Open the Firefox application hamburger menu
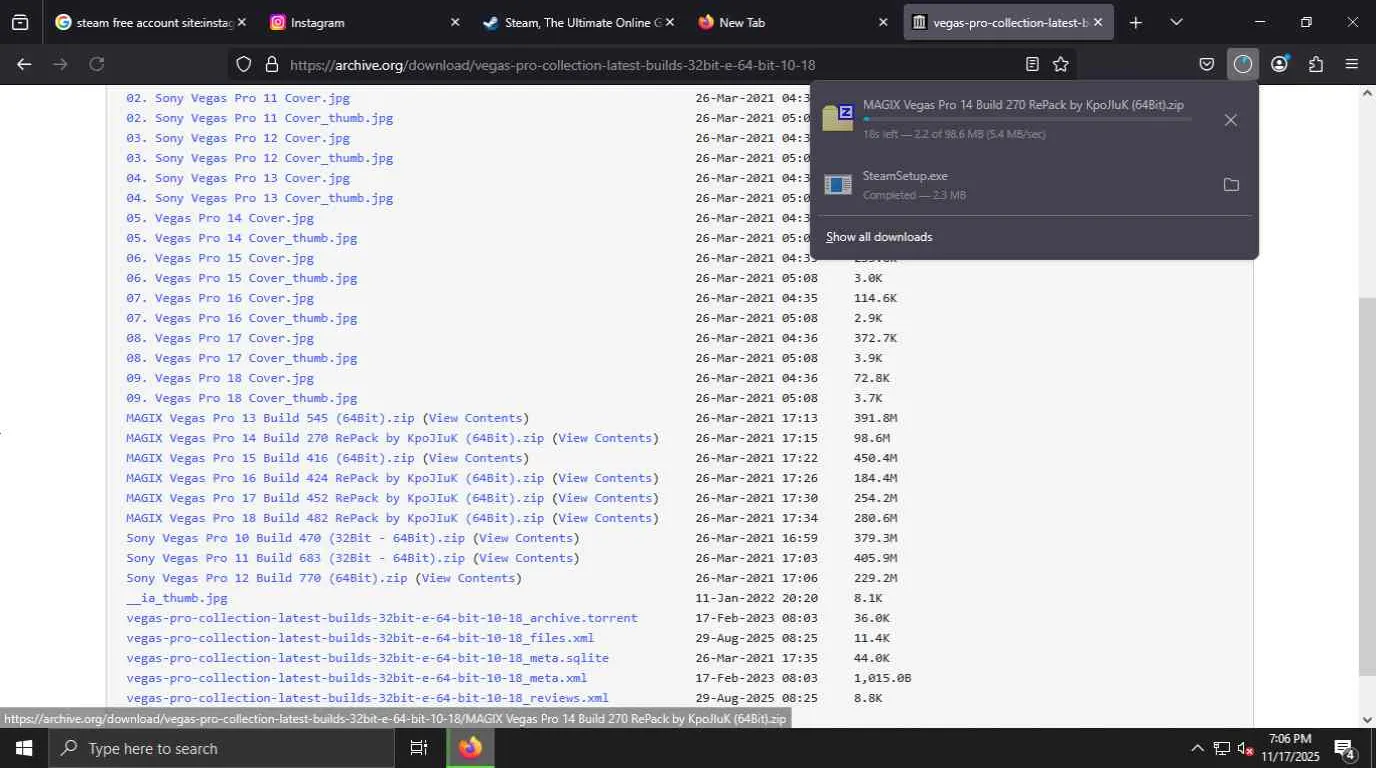This screenshot has height=768, width=1376. point(1352,64)
